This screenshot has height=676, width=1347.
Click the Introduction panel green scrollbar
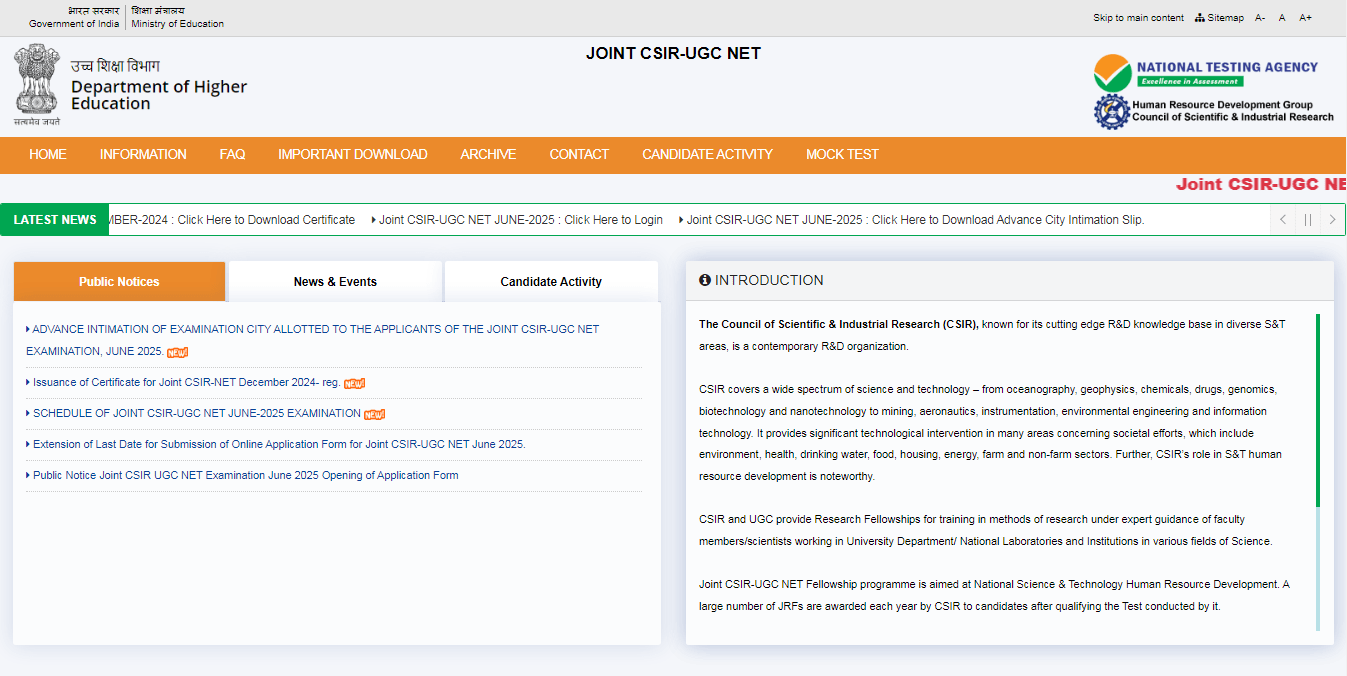[1317, 410]
